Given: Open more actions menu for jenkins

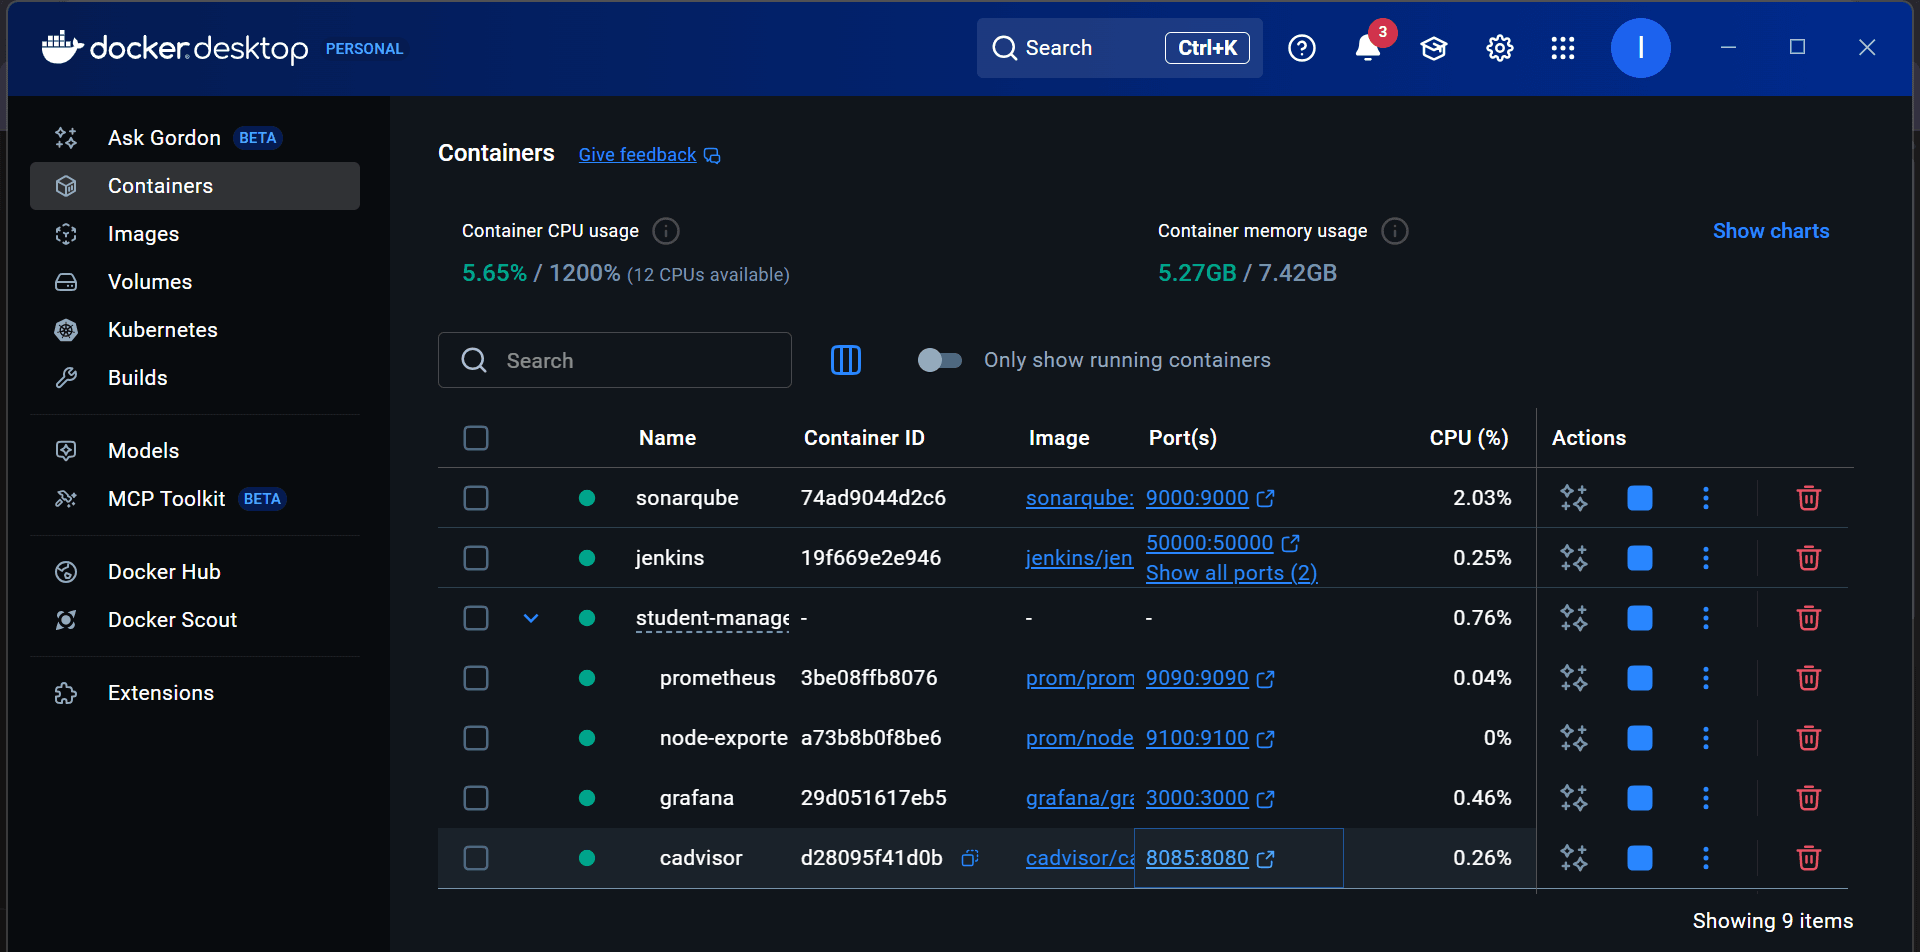Looking at the screenshot, I should pyautogui.click(x=1706, y=558).
